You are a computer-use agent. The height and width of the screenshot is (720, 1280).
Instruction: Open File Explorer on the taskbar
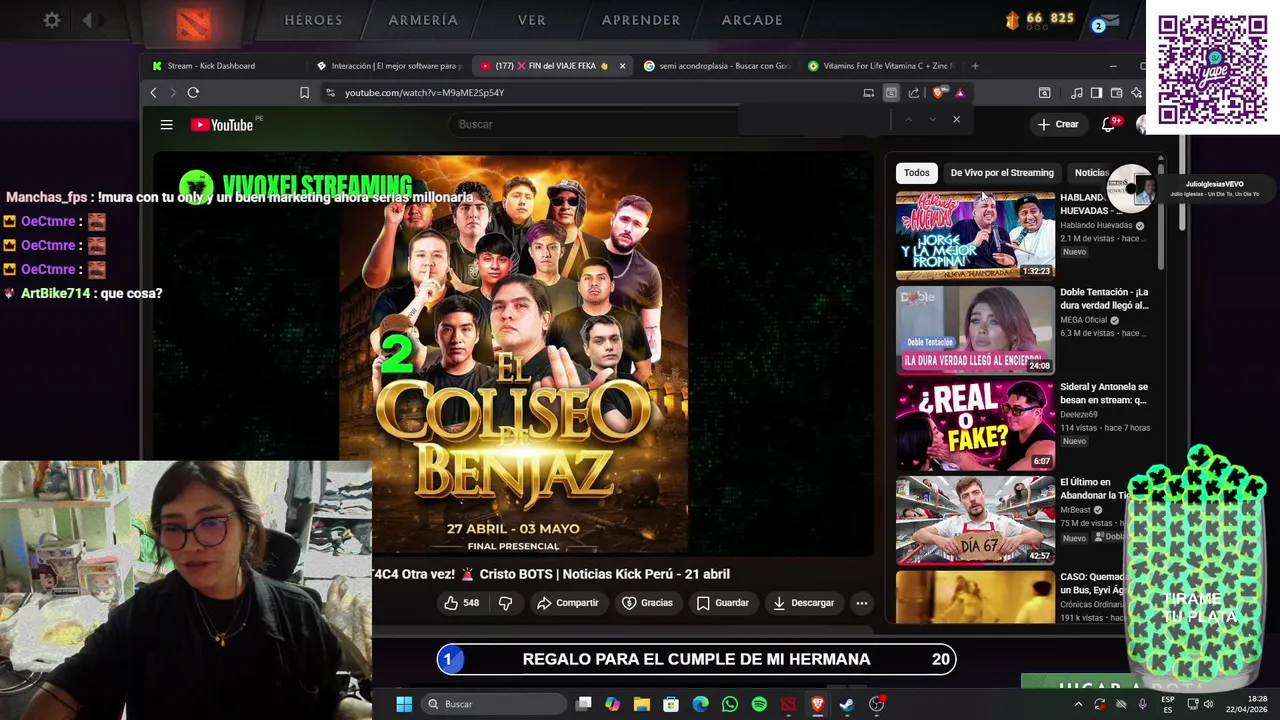(642, 704)
